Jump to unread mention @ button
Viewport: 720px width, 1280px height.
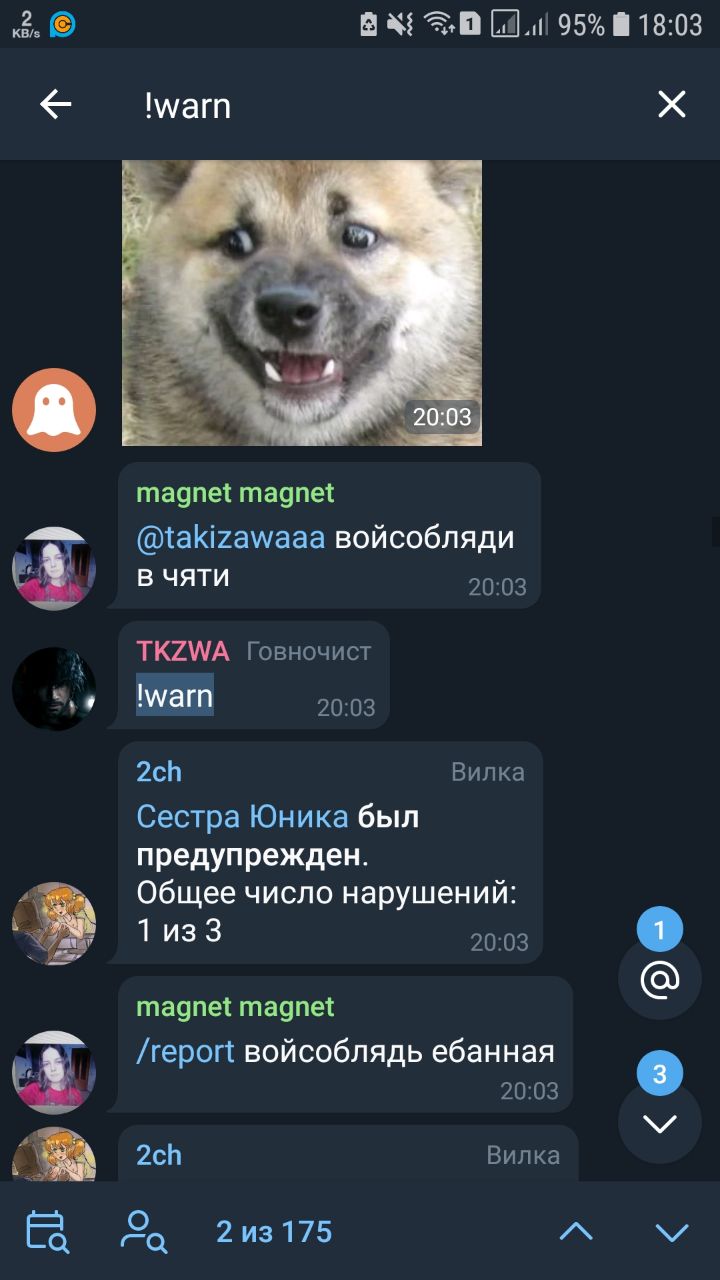[660, 978]
